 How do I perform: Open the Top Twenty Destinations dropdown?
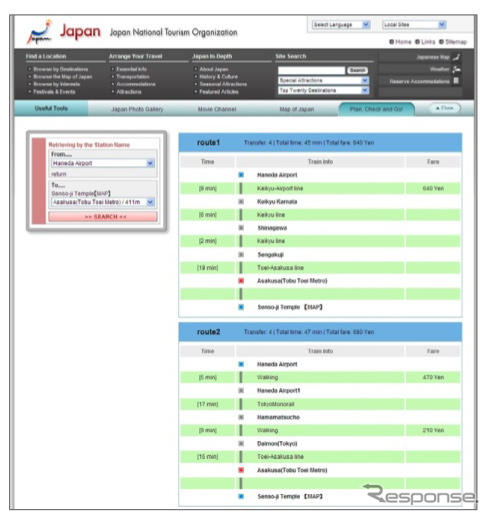[x=323, y=90]
